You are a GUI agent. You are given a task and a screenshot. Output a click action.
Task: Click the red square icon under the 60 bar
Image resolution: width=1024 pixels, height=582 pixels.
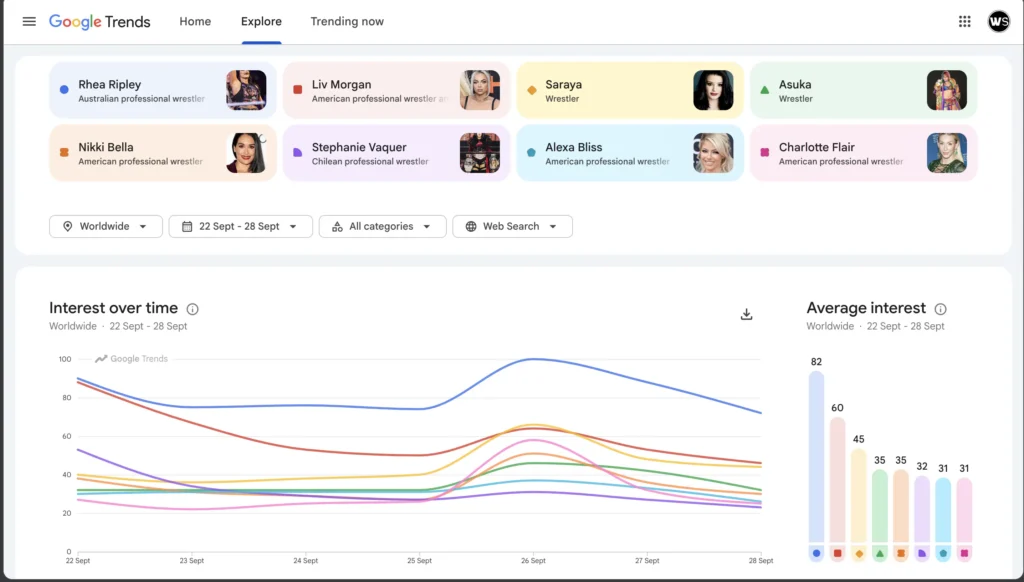click(x=837, y=553)
